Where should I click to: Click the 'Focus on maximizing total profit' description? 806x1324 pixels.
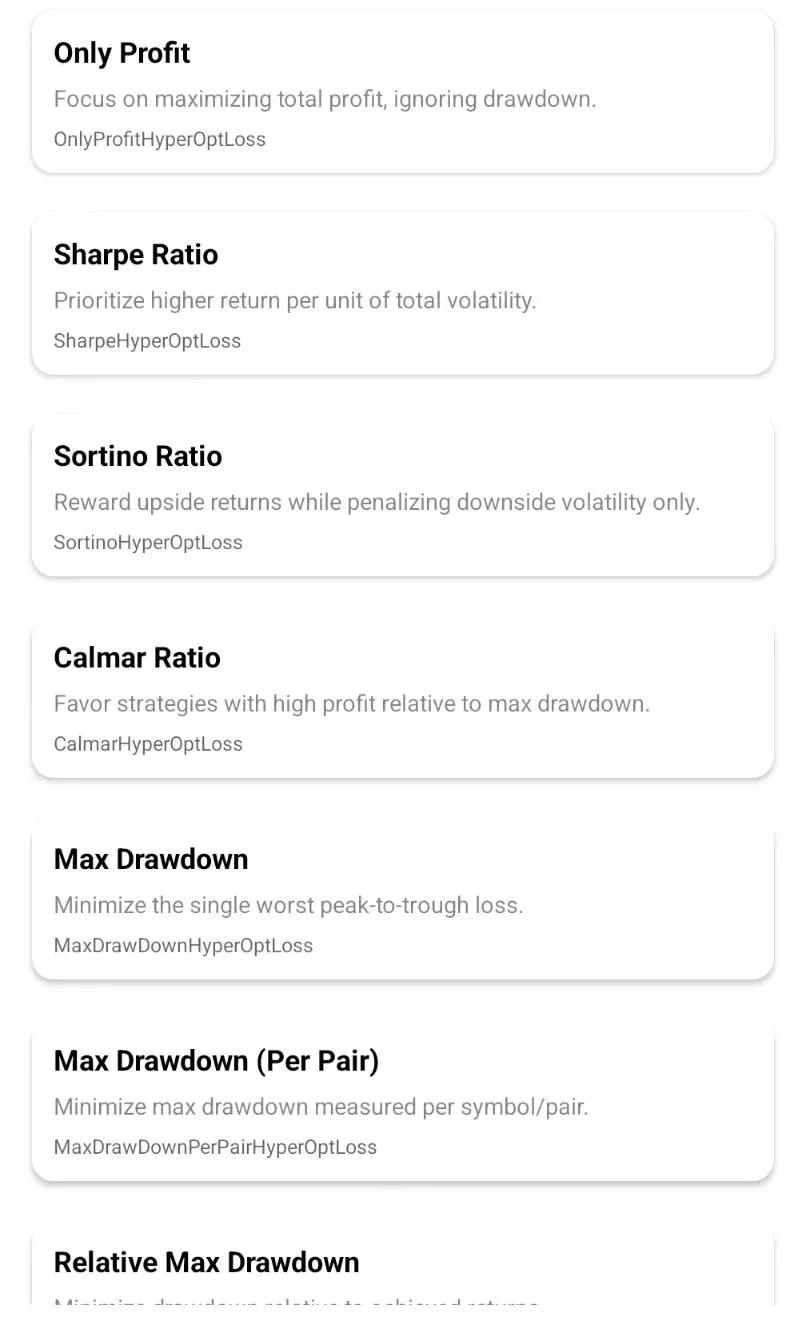324,99
